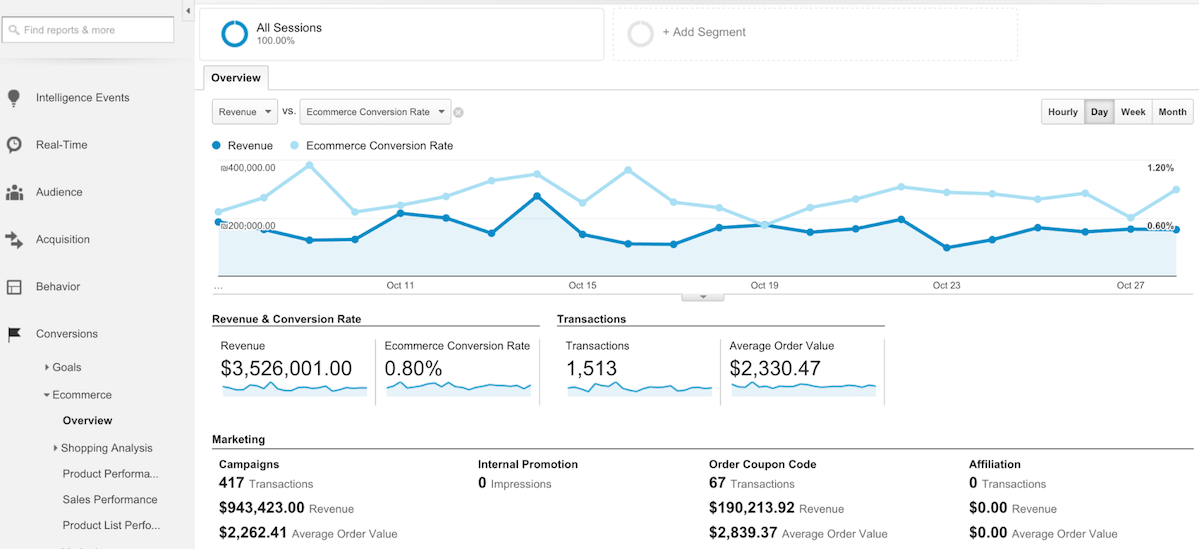Select the Order Coupon Code heading
The width and height of the screenshot is (1199, 549).
tap(762, 464)
